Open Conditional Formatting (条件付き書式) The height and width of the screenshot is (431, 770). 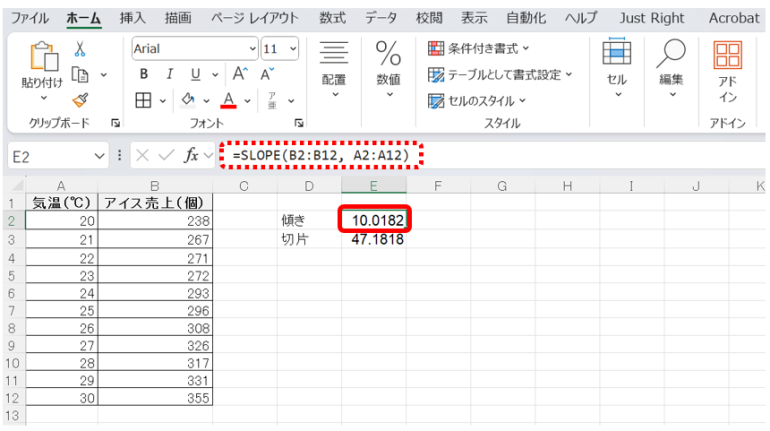coord(479,49)
